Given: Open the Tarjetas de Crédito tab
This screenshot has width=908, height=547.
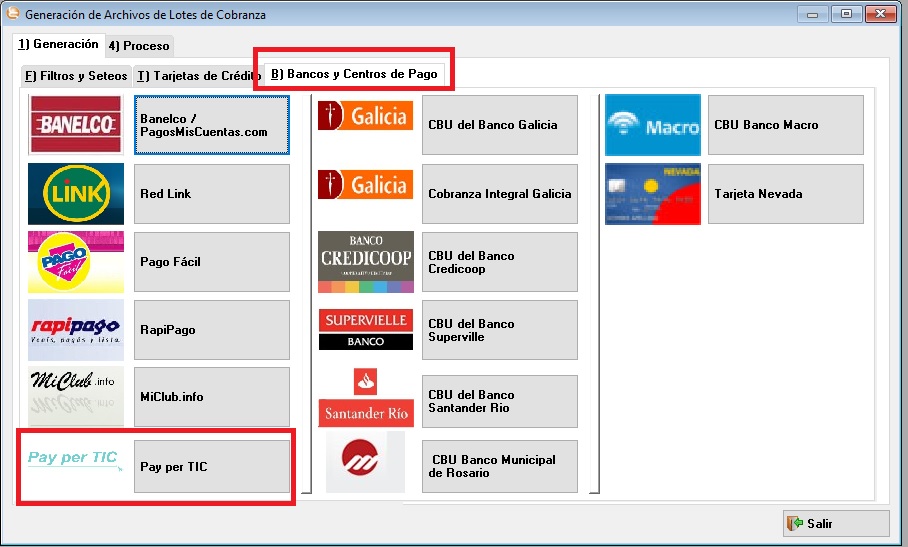Looking at the screenshot, I should [x=196, y=76].
